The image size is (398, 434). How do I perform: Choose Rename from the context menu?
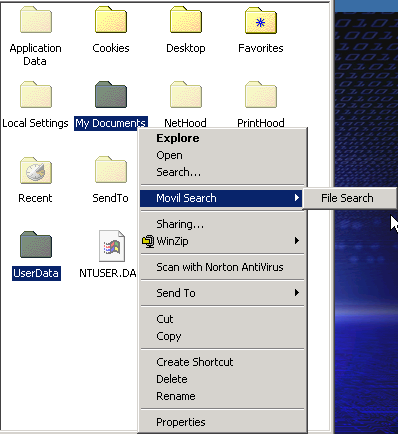pos(222,396)
